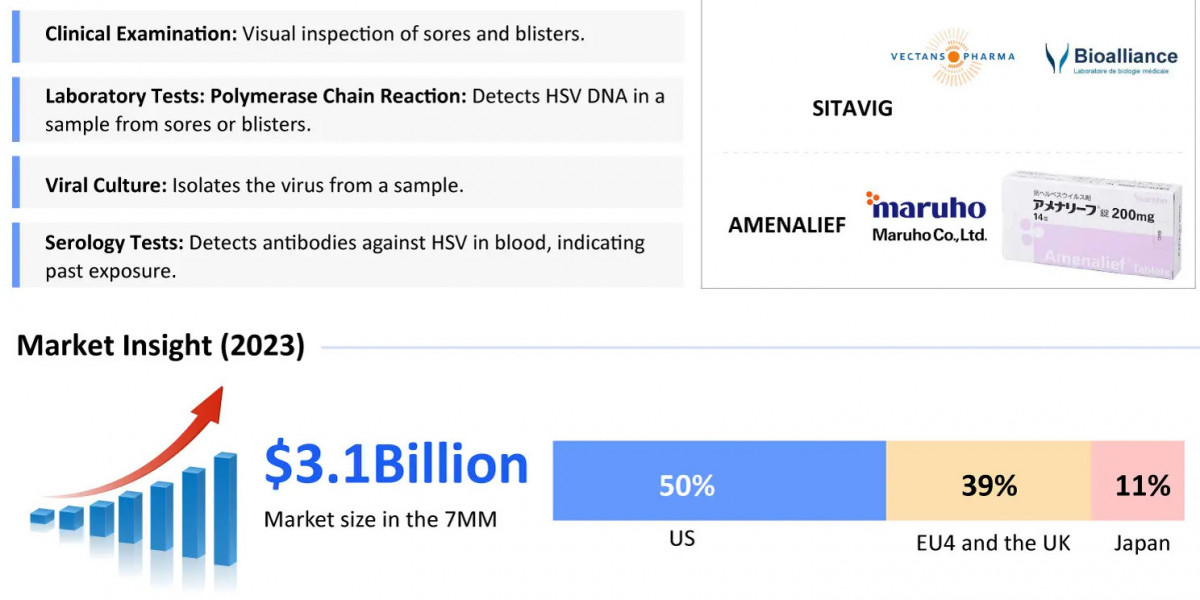Click the Clinical Examination row

pos(348,33)
